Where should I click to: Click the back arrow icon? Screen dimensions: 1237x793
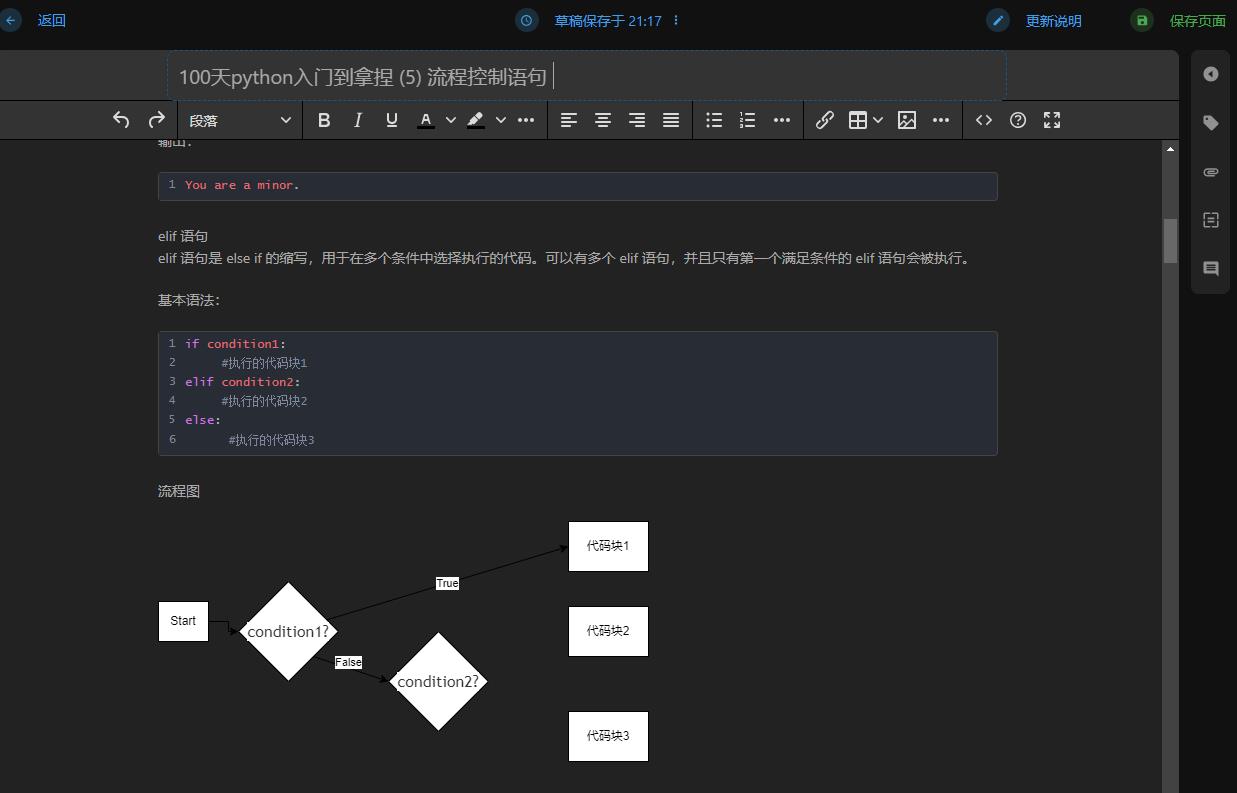click(x=10, y=20)
